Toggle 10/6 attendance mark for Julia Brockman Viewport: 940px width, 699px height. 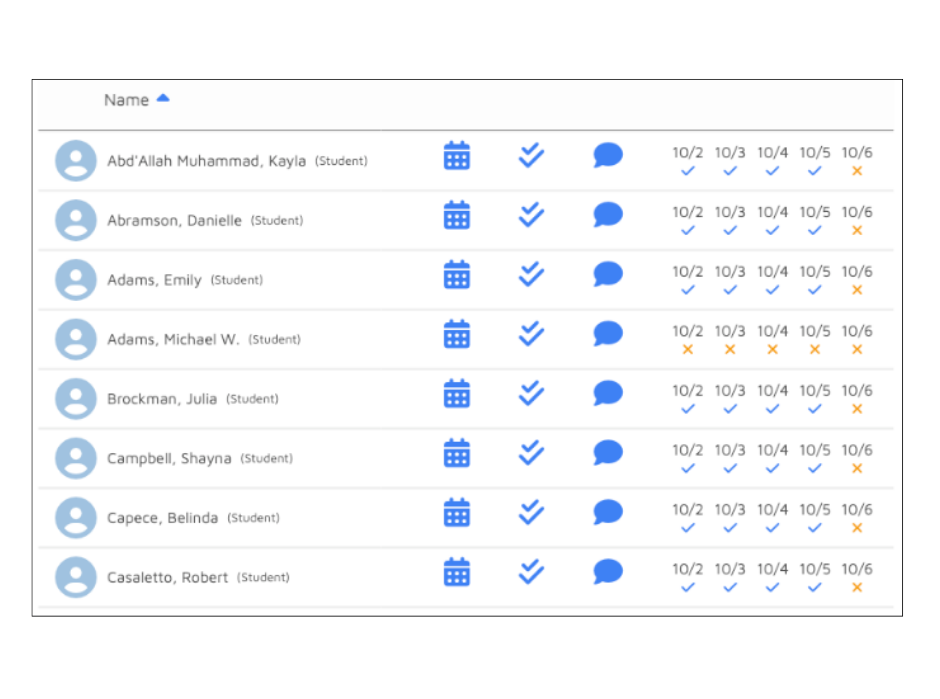857,409
